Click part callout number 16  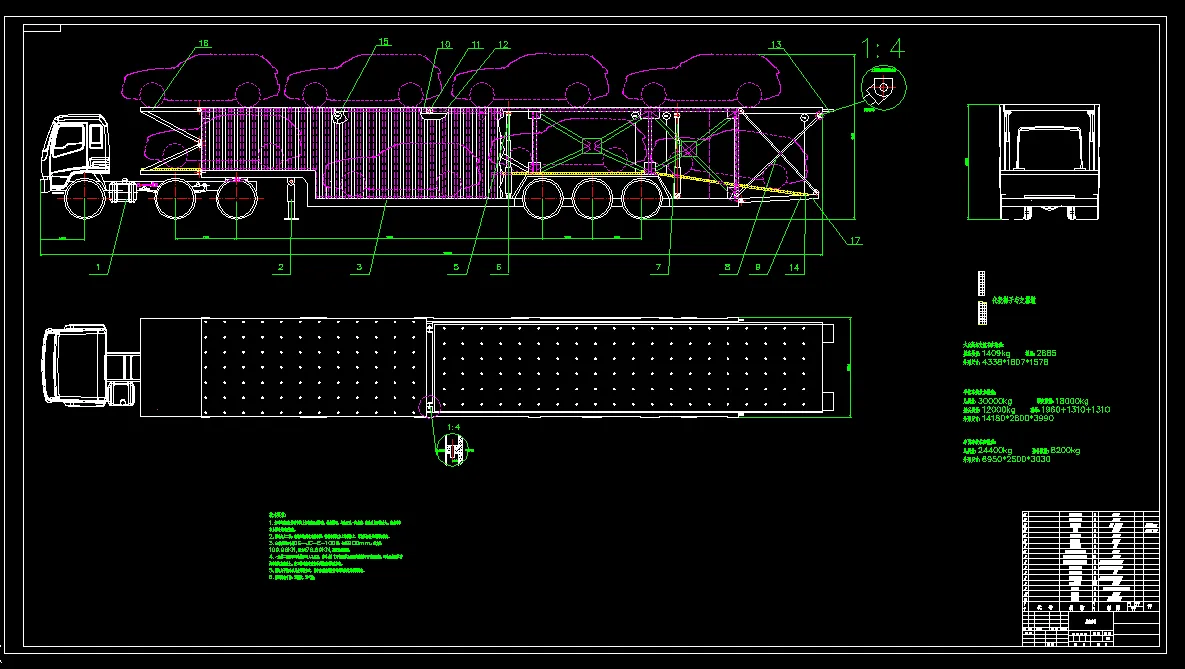(204, 44)
